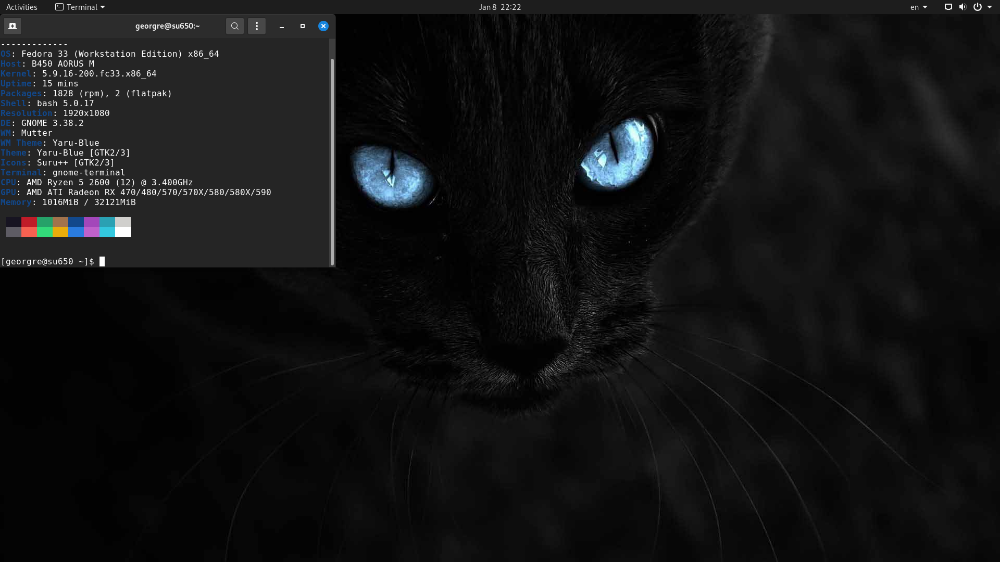Open the Terminal app menu in the top bar
Screen dimensions: 1000x562
[80, 7]
